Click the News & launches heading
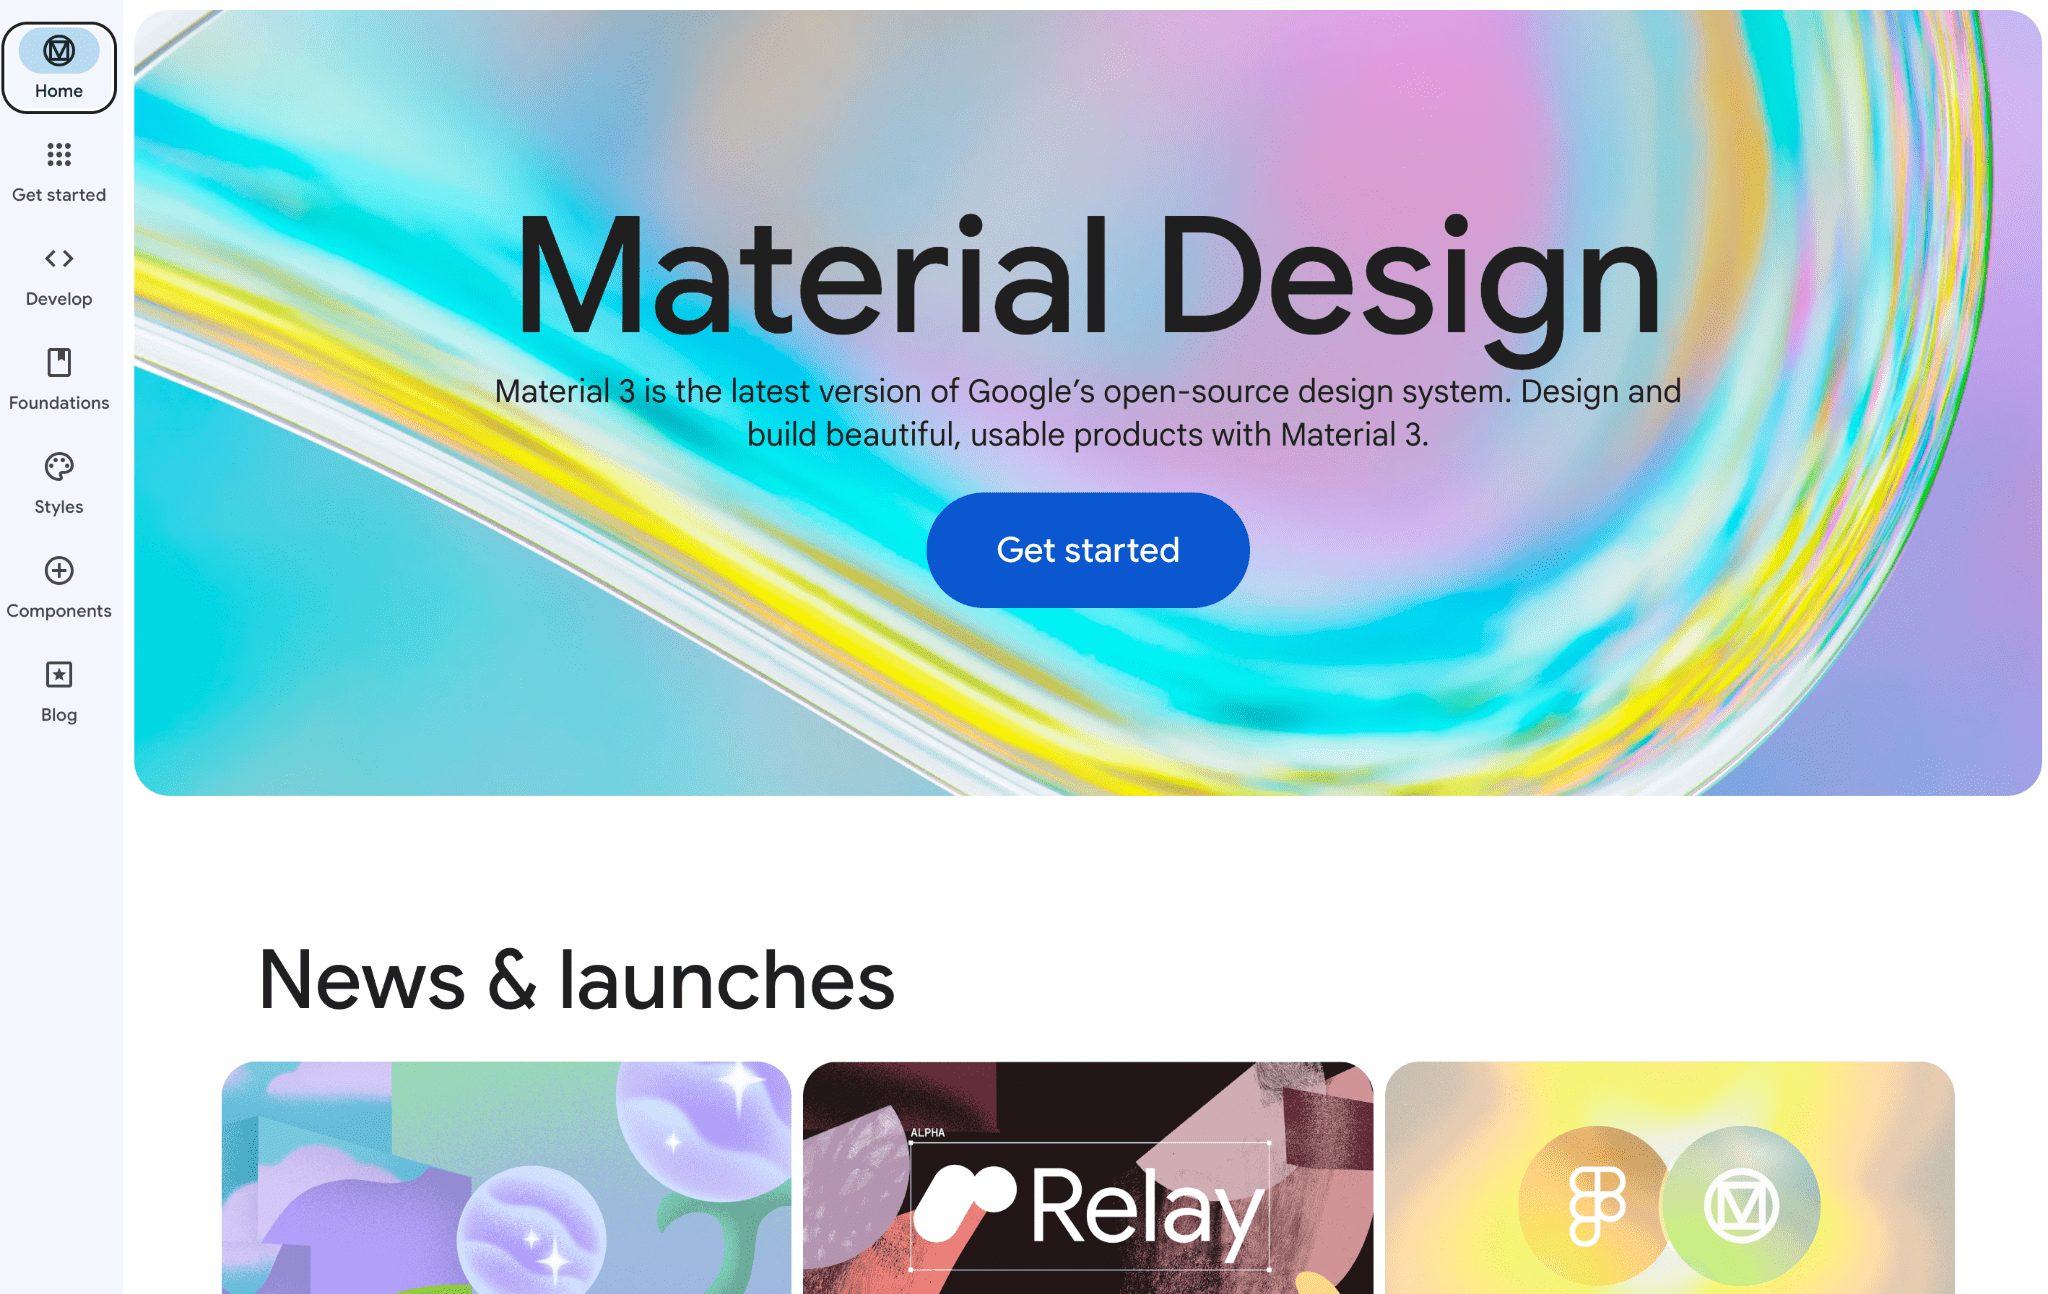 (x=576, y=980)
